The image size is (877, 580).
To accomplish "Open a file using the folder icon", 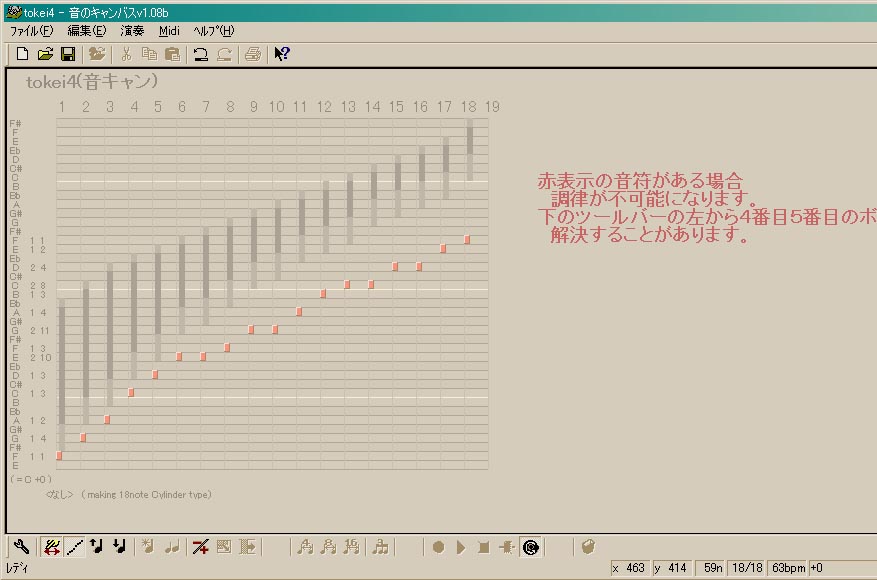I will (45, 54).
